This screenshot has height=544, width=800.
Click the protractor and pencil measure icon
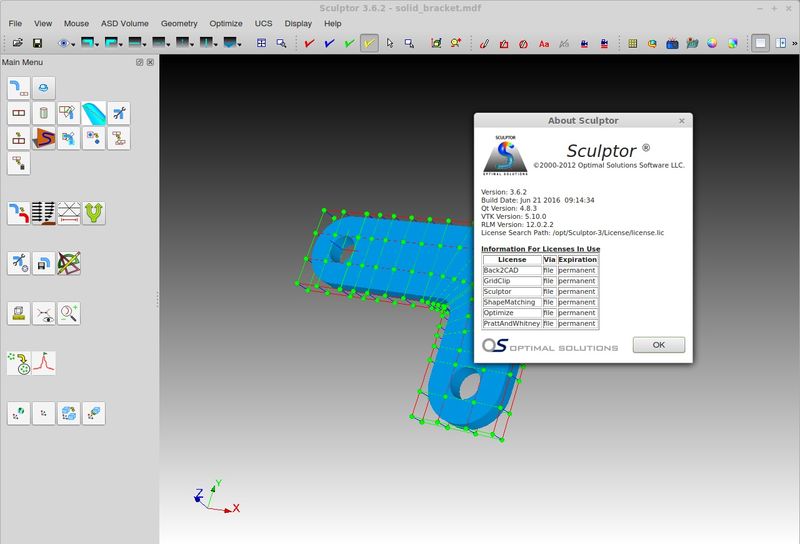pyautogui.click(x=69, y=263)
